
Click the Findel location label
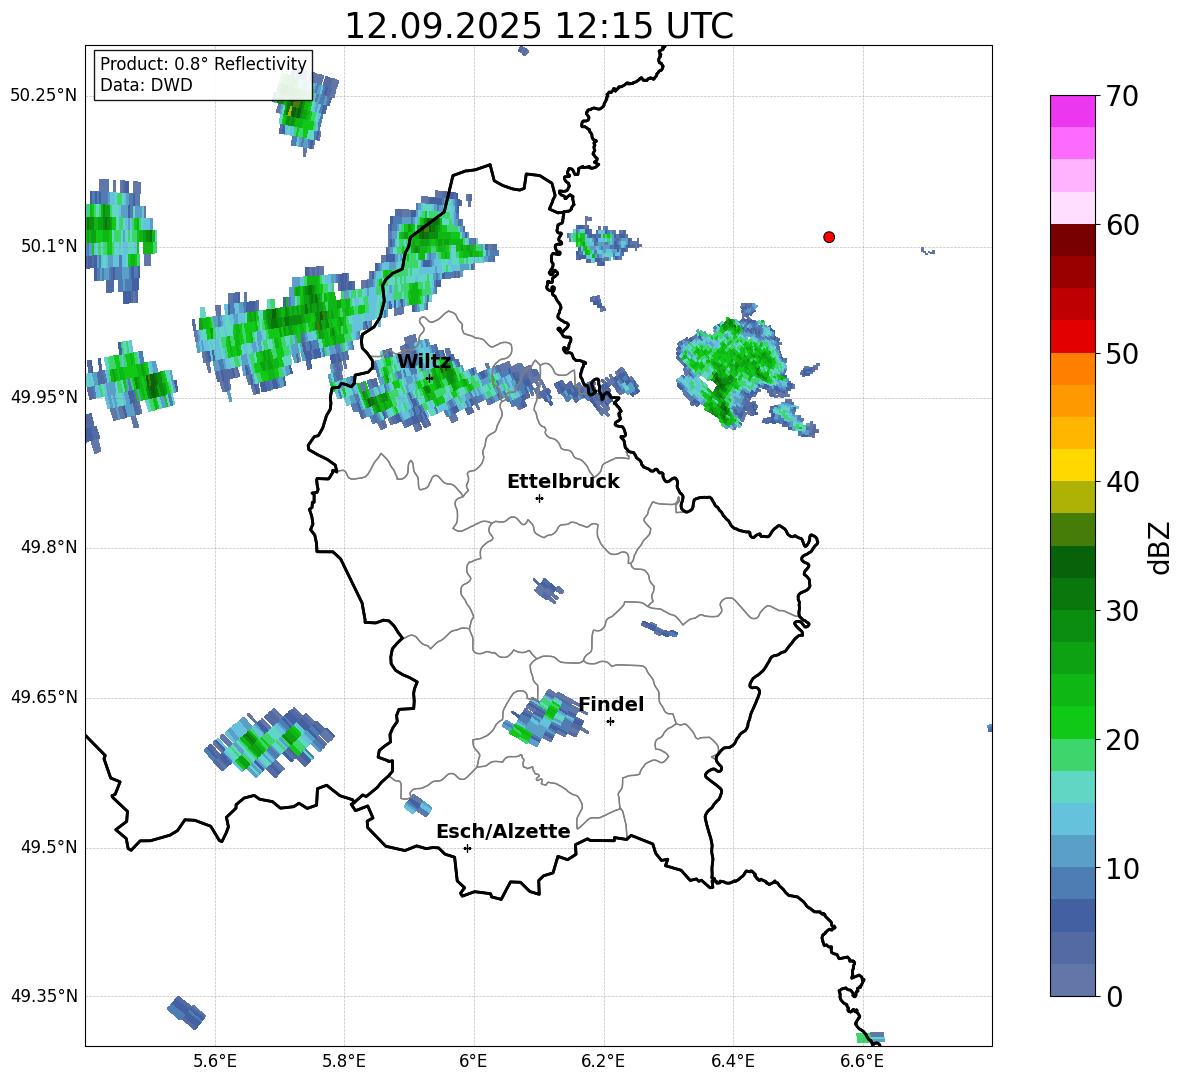click(611, 704)
